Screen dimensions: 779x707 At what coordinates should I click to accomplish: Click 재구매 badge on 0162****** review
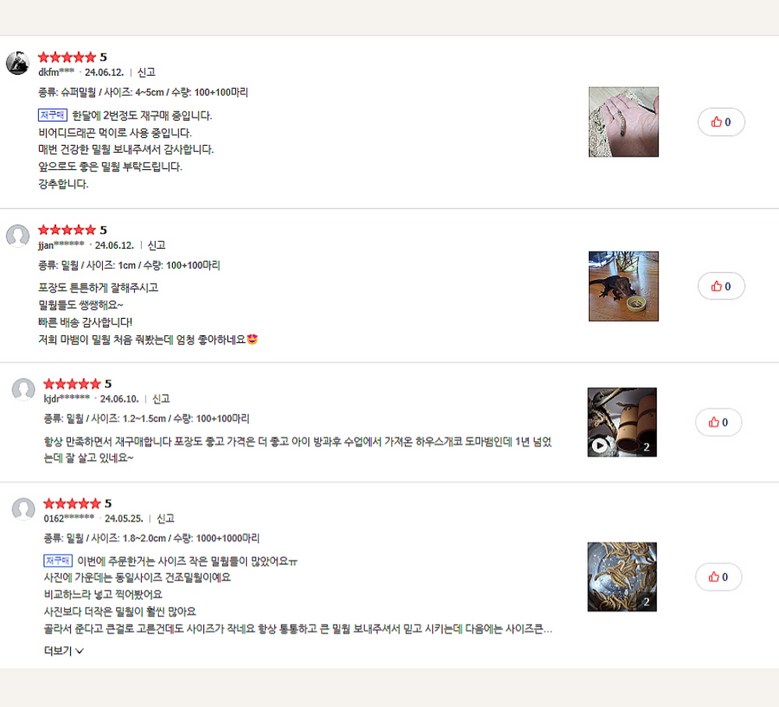[x=58, y=561]
